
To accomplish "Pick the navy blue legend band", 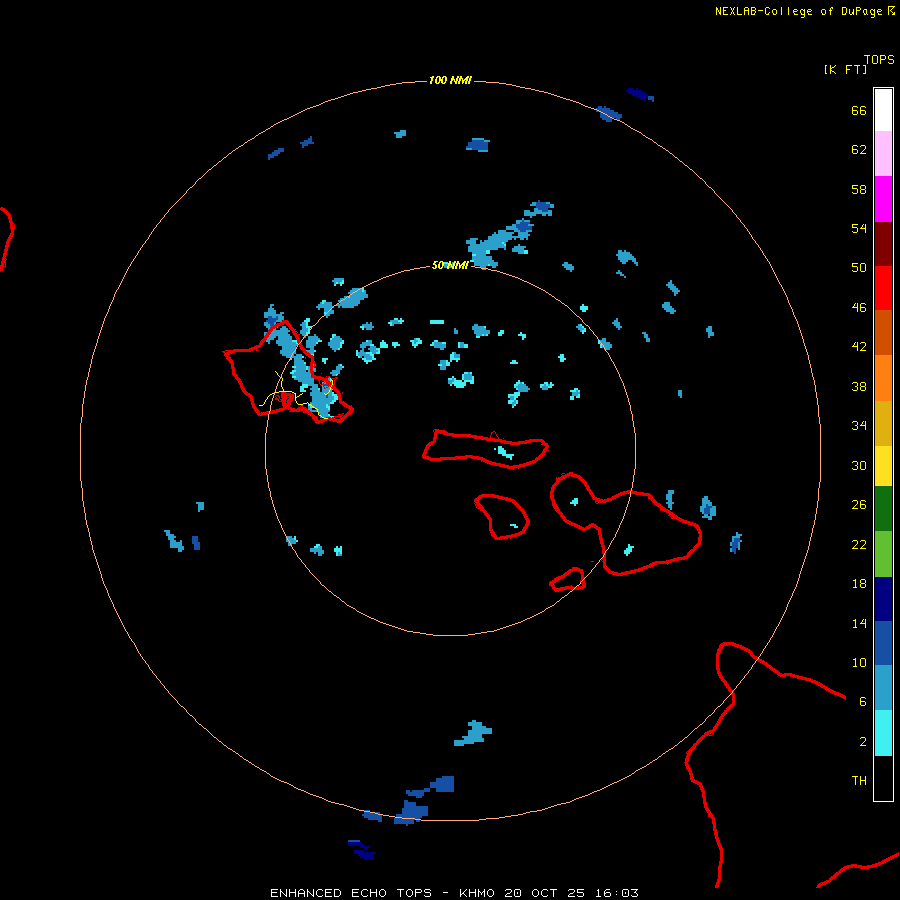I will (x=883, y=599).
